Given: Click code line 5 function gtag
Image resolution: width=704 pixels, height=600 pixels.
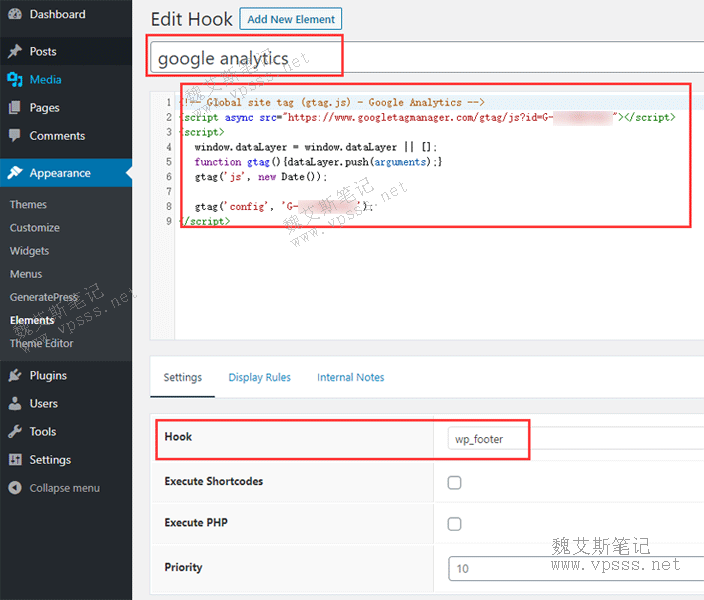Looking at the screenshot, I should [x=318, y=162].
